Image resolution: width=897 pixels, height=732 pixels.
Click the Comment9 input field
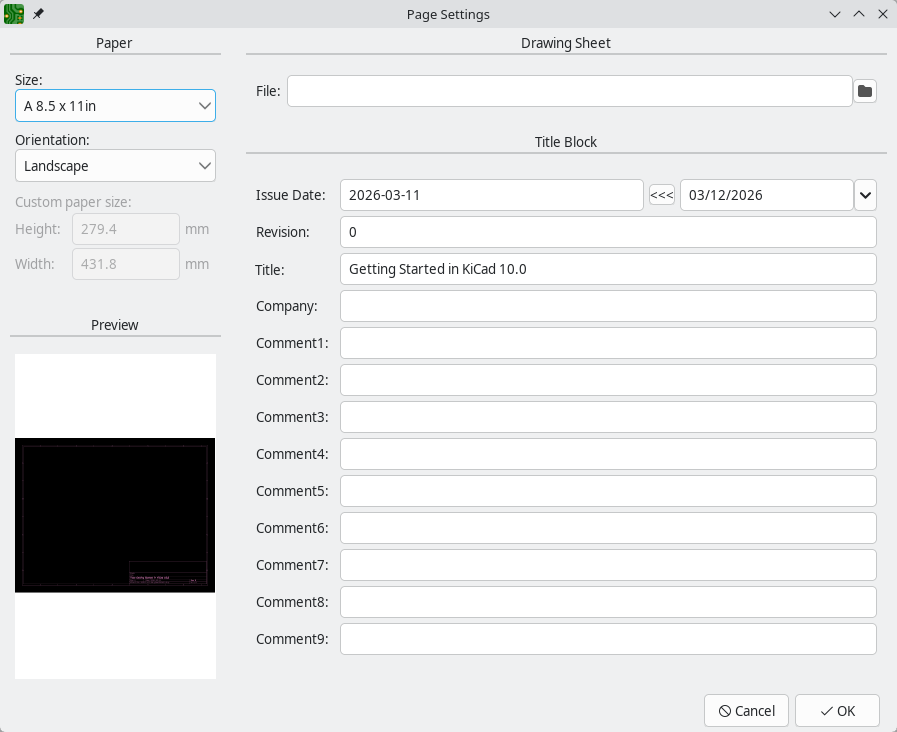608,638
